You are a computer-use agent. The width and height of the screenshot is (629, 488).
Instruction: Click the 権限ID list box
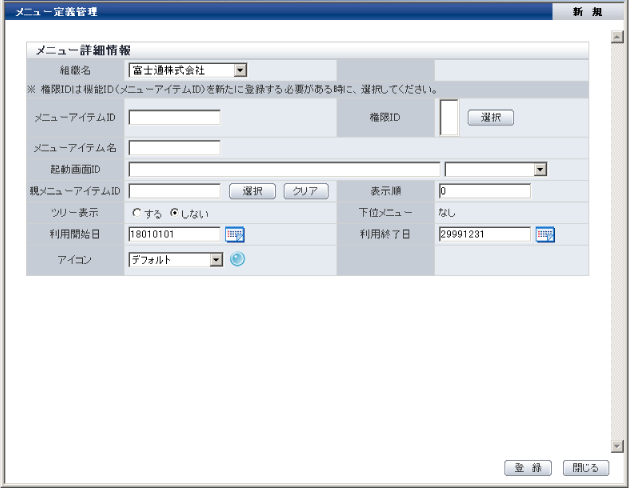point(449,117)
